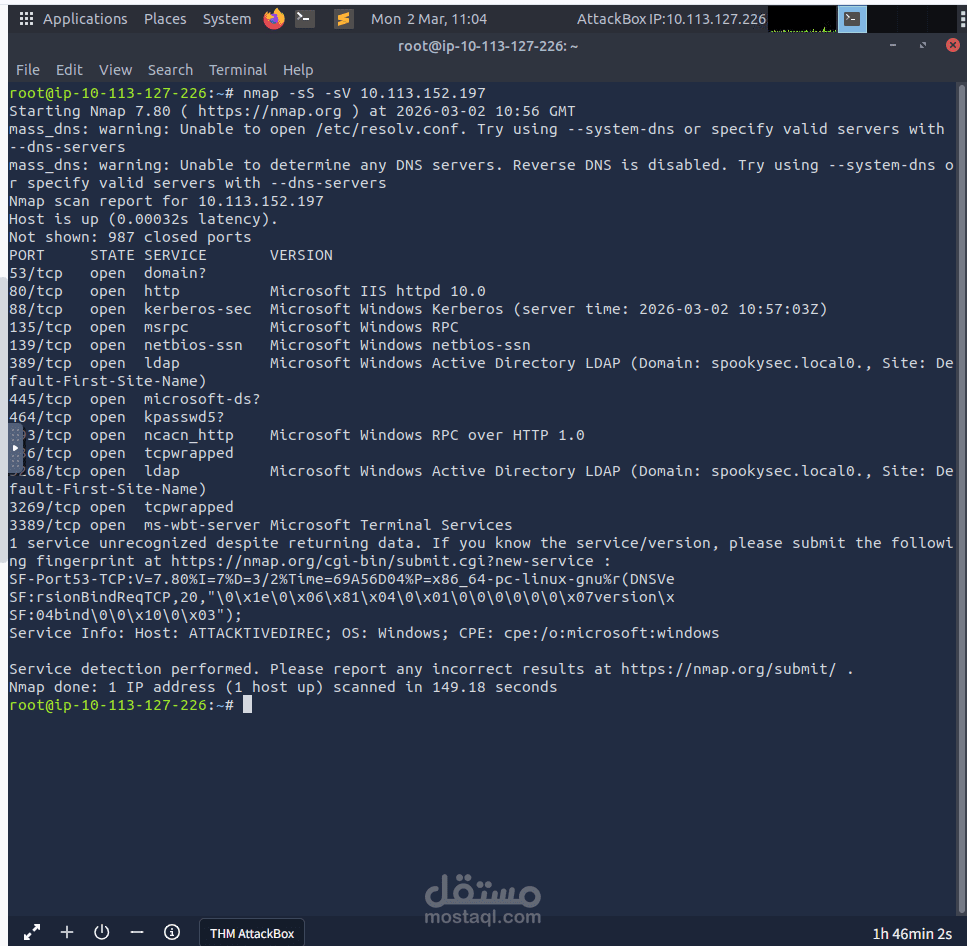Open the info icon in bottom bar

tap(172, 932)
